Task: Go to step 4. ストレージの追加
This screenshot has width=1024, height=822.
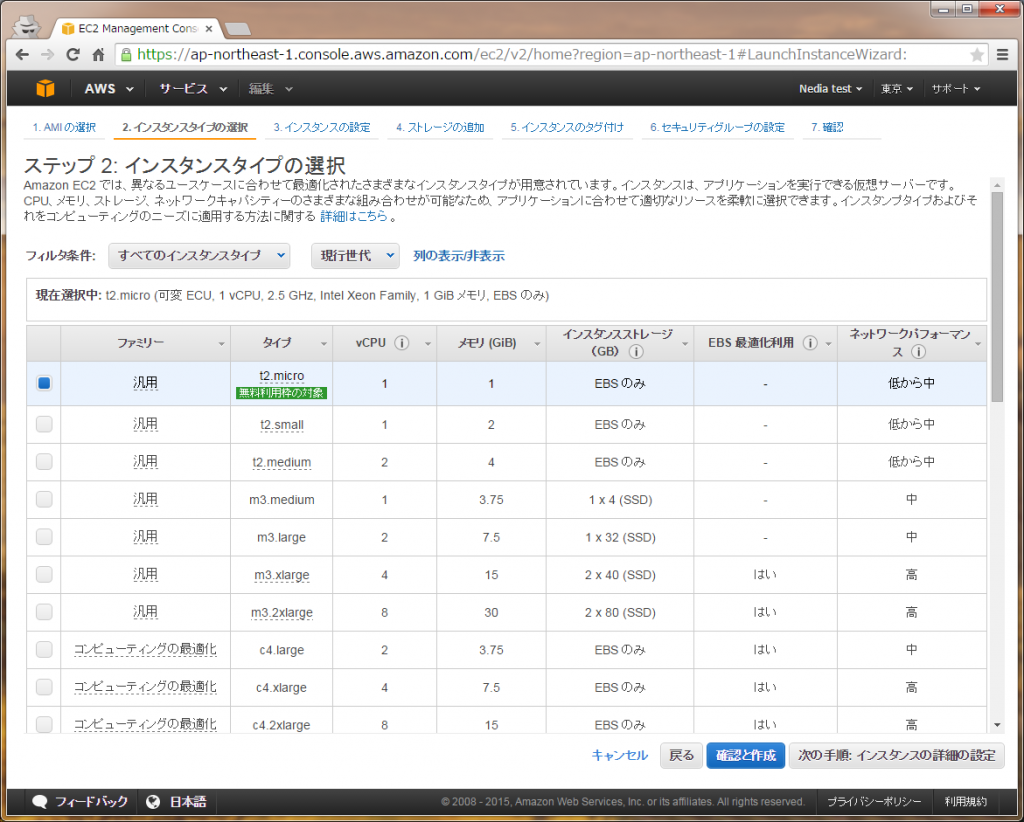Action: pos(440,127)
